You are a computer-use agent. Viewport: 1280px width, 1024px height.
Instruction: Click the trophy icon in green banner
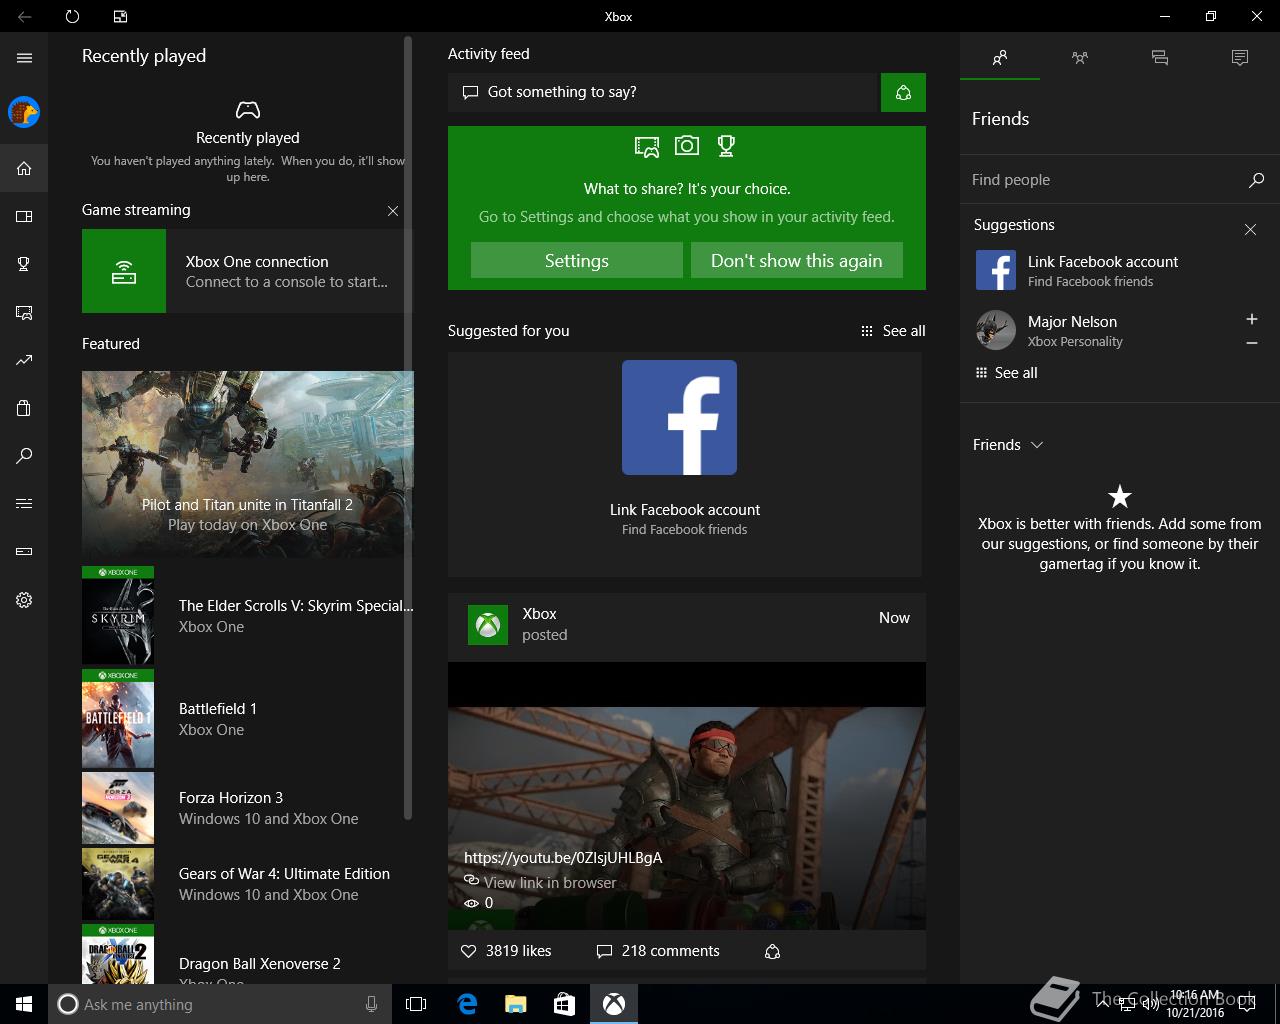[726, 146]
